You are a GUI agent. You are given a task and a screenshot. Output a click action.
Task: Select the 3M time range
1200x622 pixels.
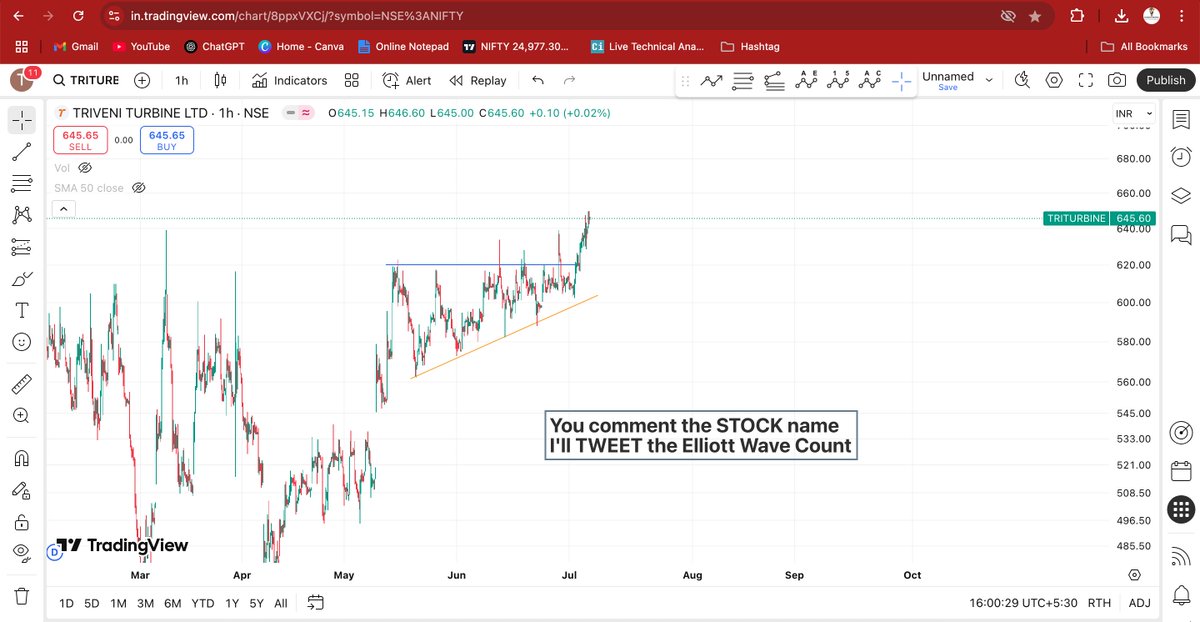coord(145,603)
